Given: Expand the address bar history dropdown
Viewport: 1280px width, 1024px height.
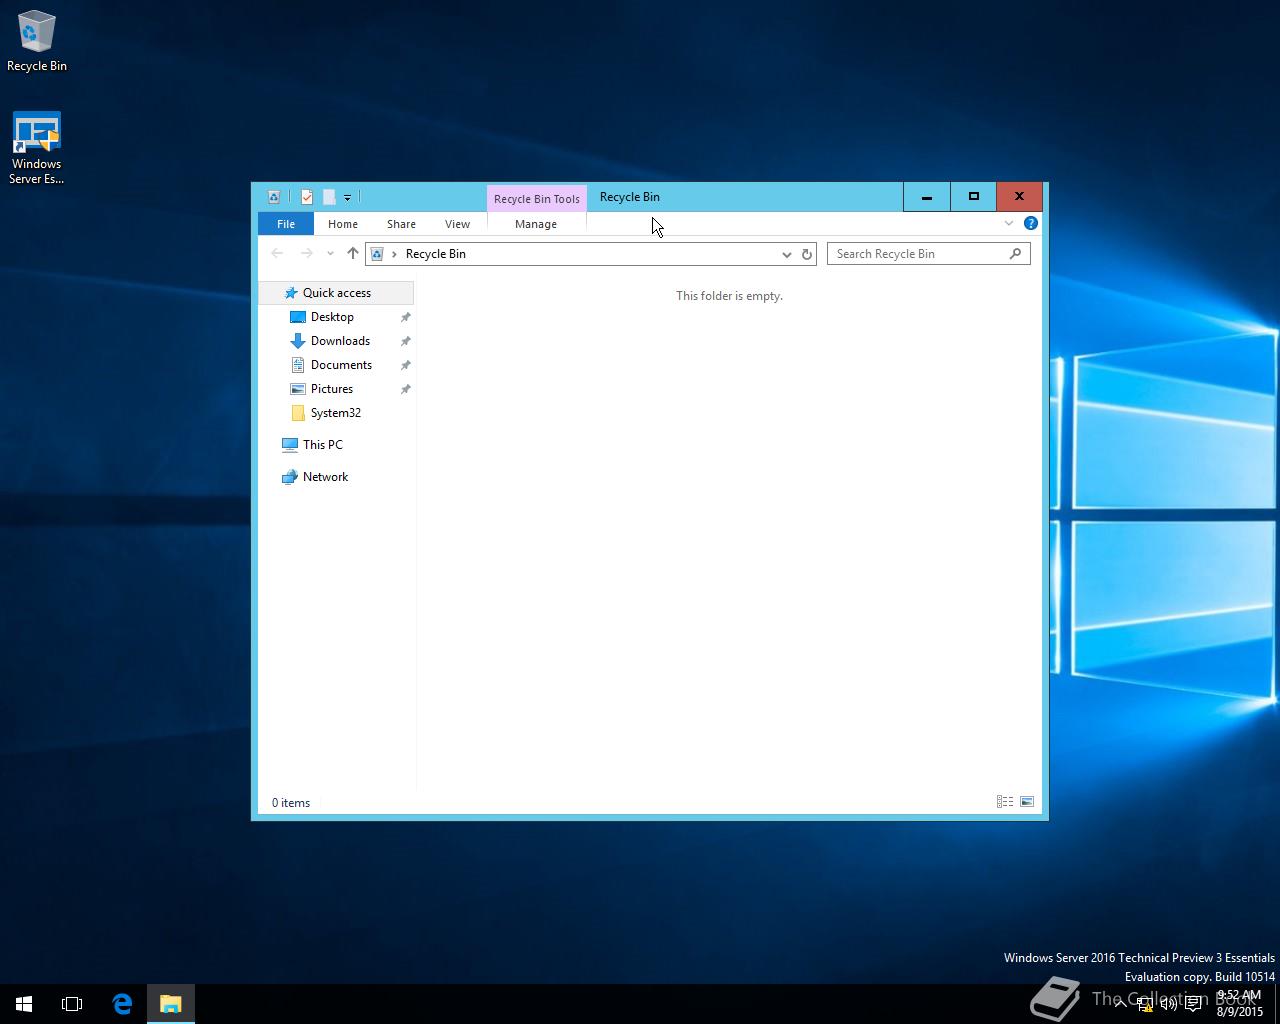Looking at the screenshot, I should tap(786, 254).
